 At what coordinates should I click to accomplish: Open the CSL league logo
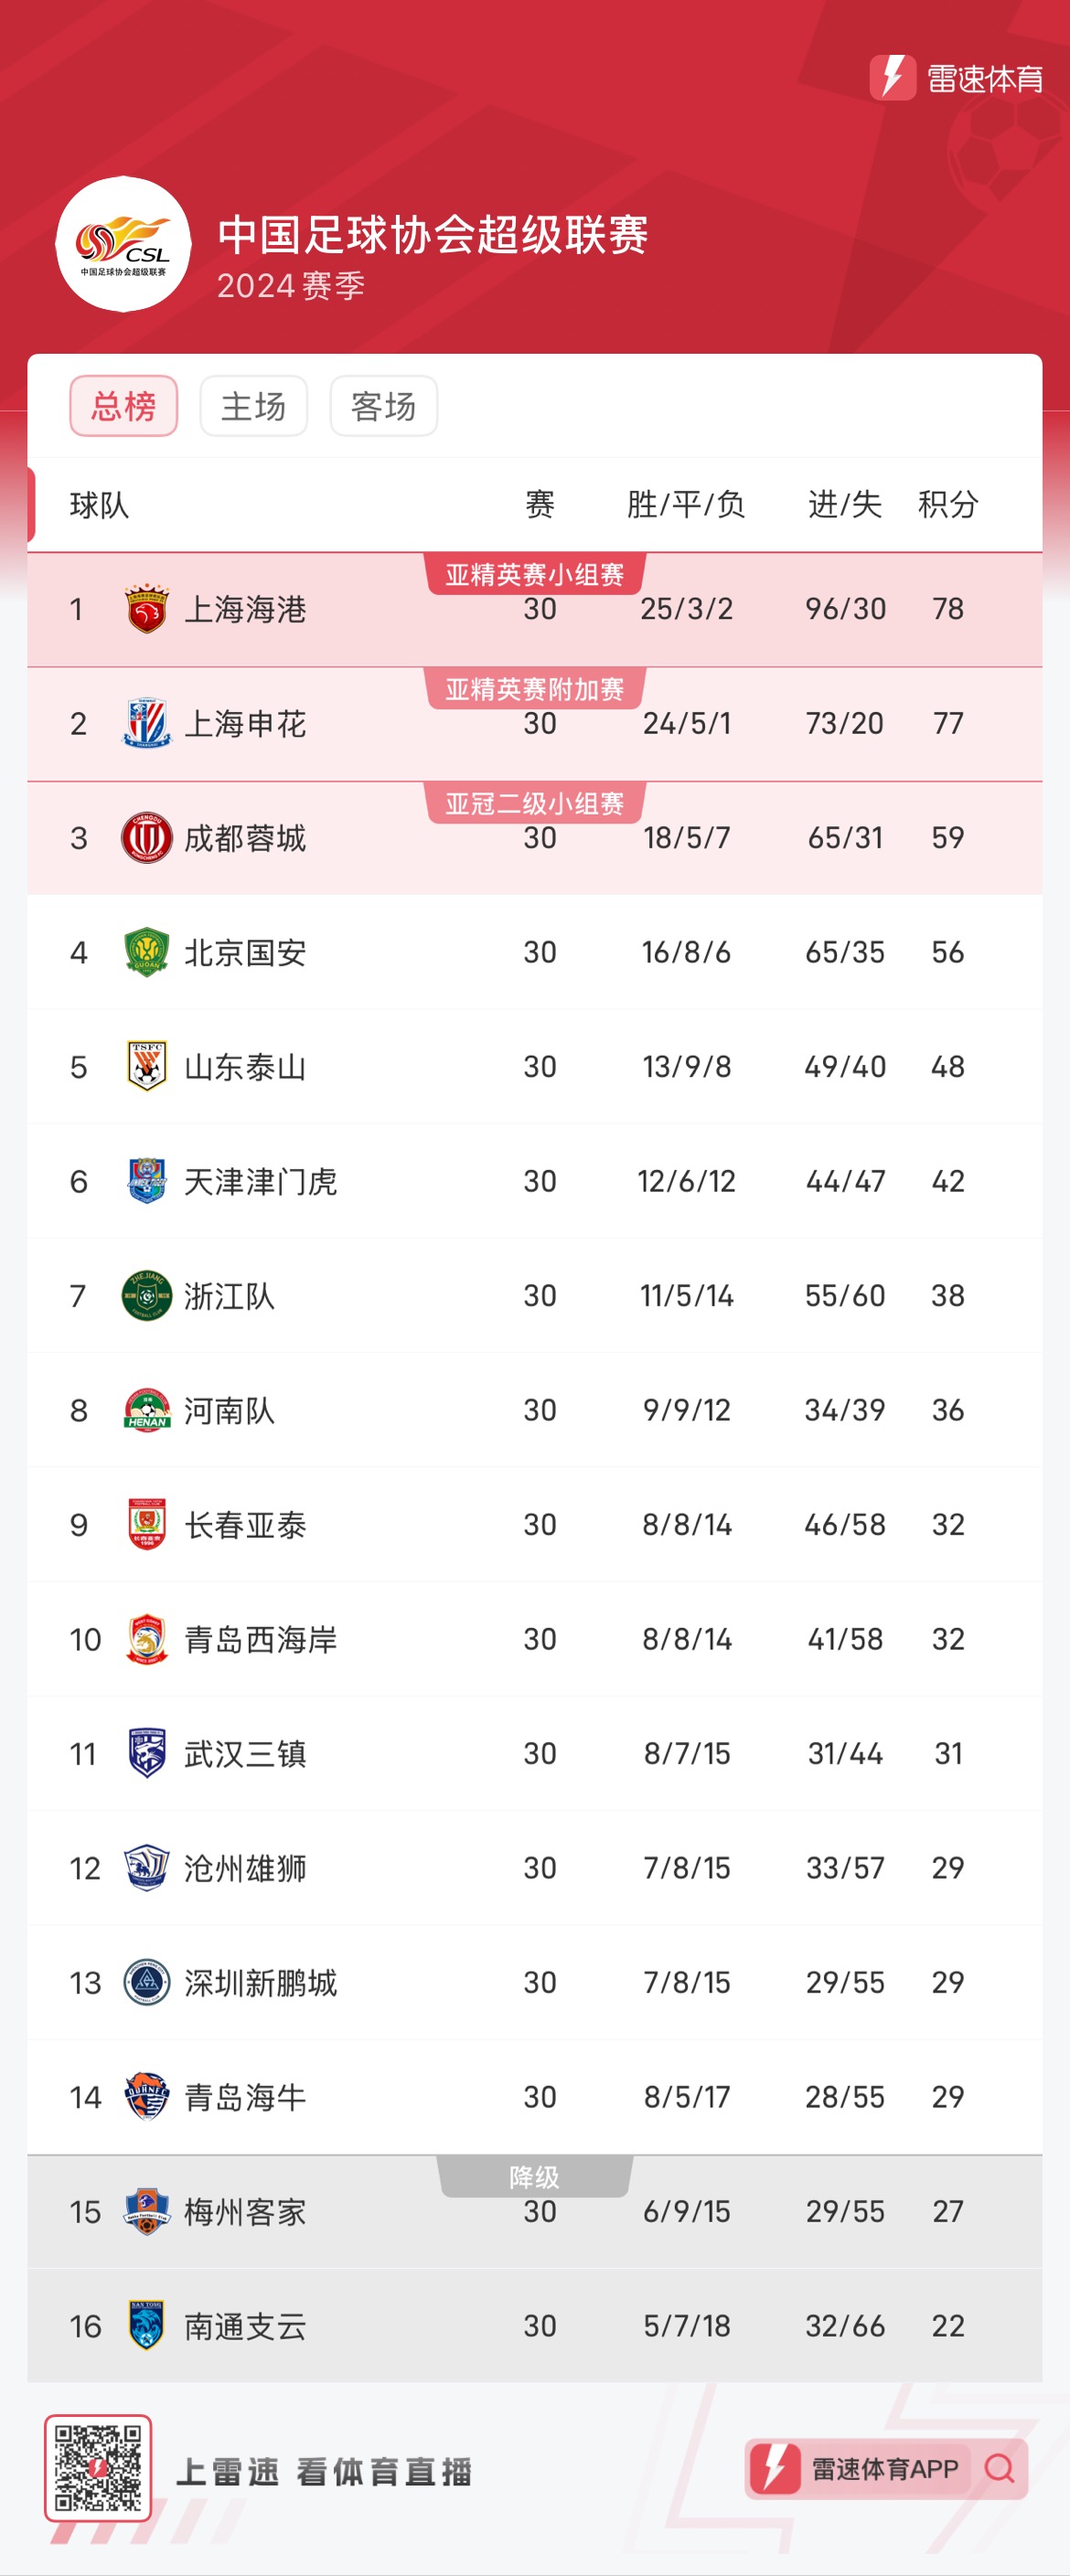pyautogui.click(x=123, y=244)
